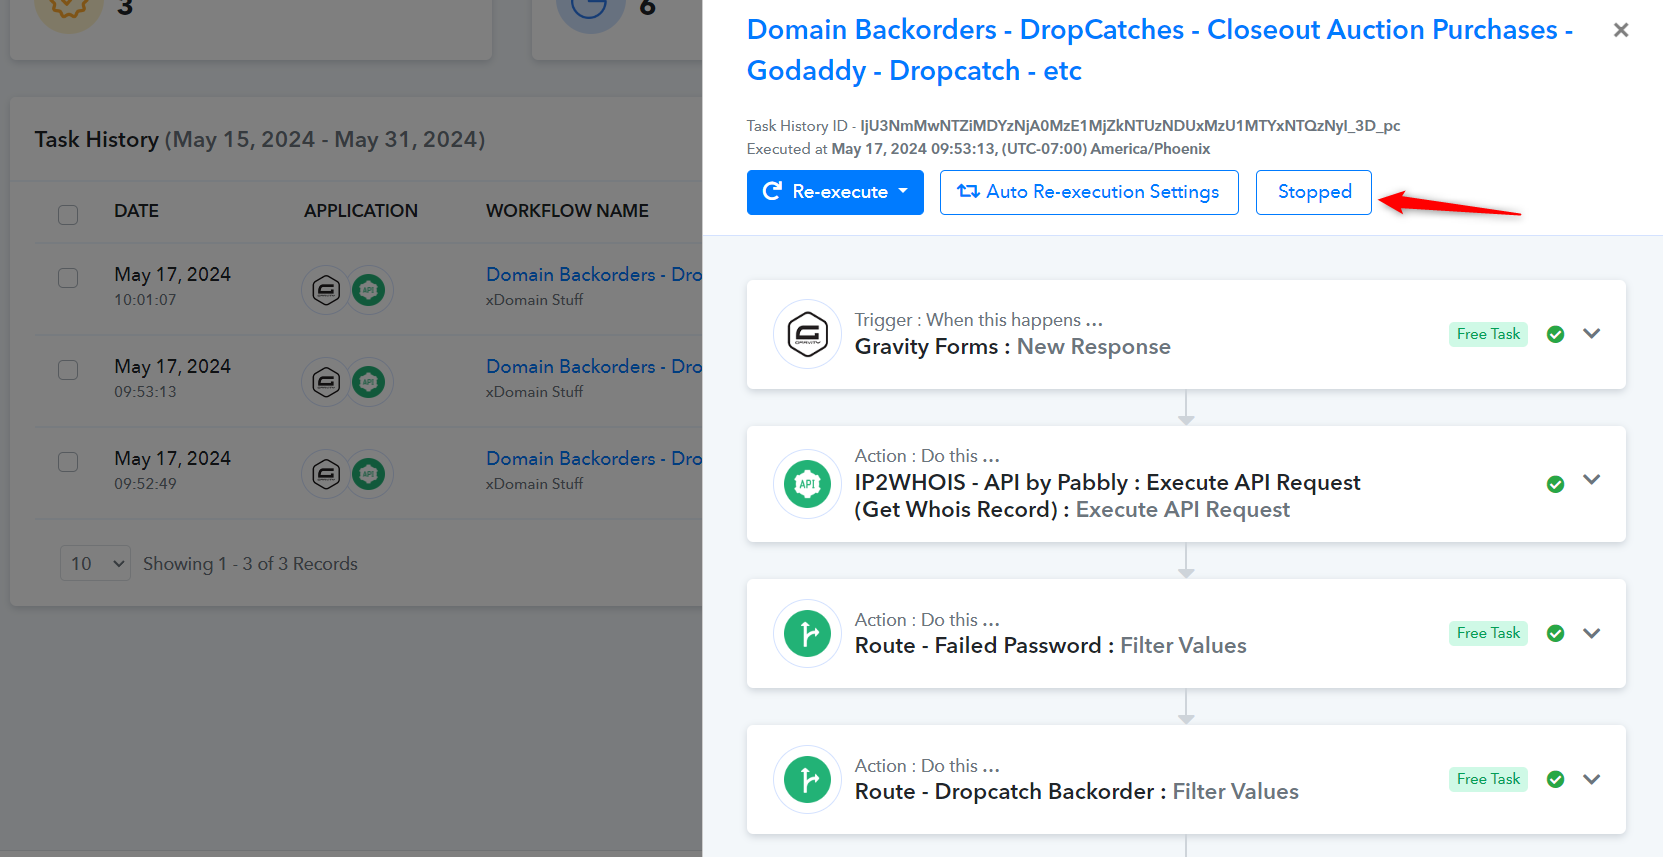Open the workflow link in the 09:53:13 row
The image size is (1663, 857).
coord(594,366)
